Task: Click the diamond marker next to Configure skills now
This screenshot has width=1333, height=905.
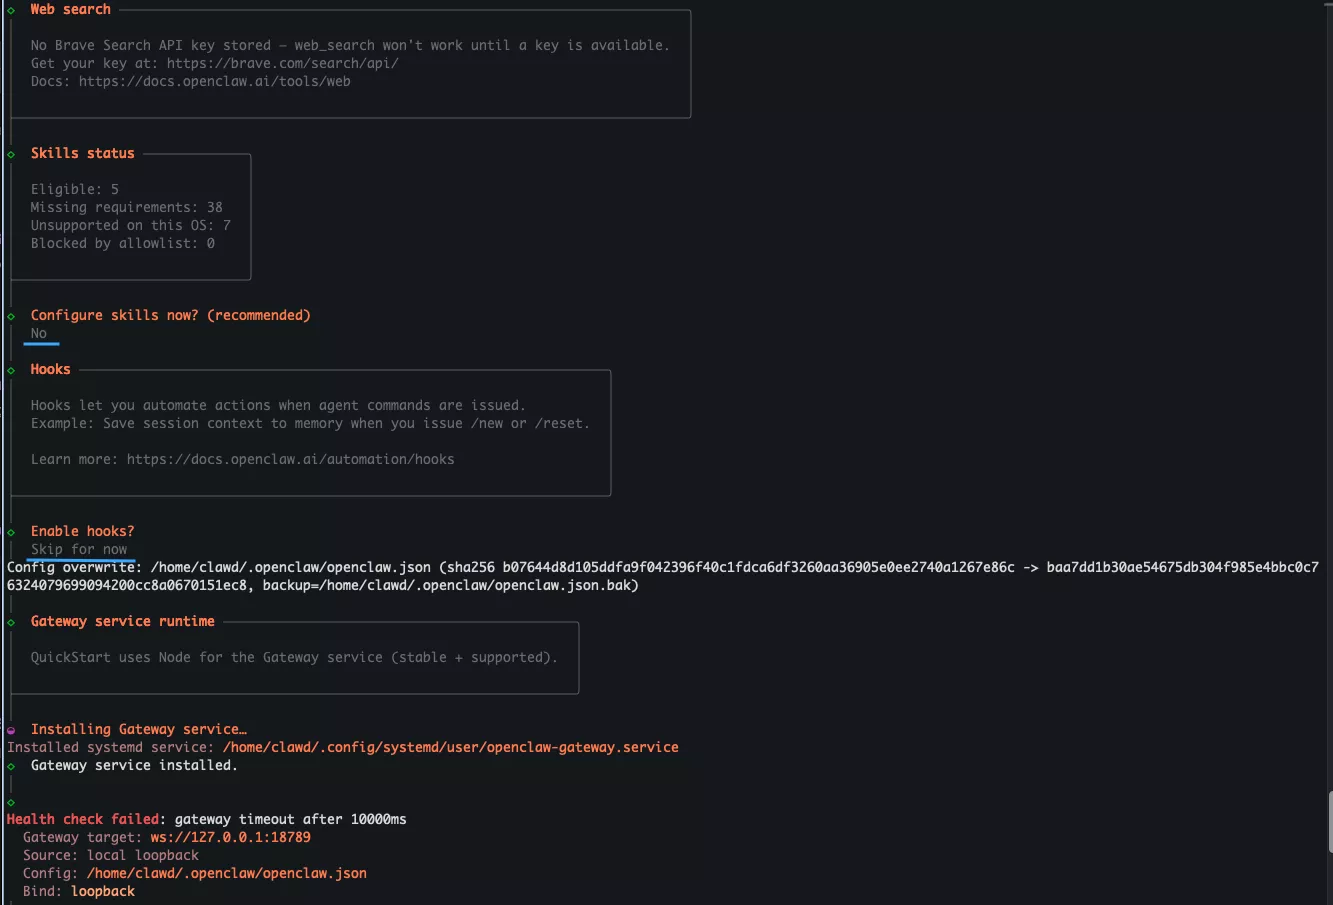Action: (11, 316)
